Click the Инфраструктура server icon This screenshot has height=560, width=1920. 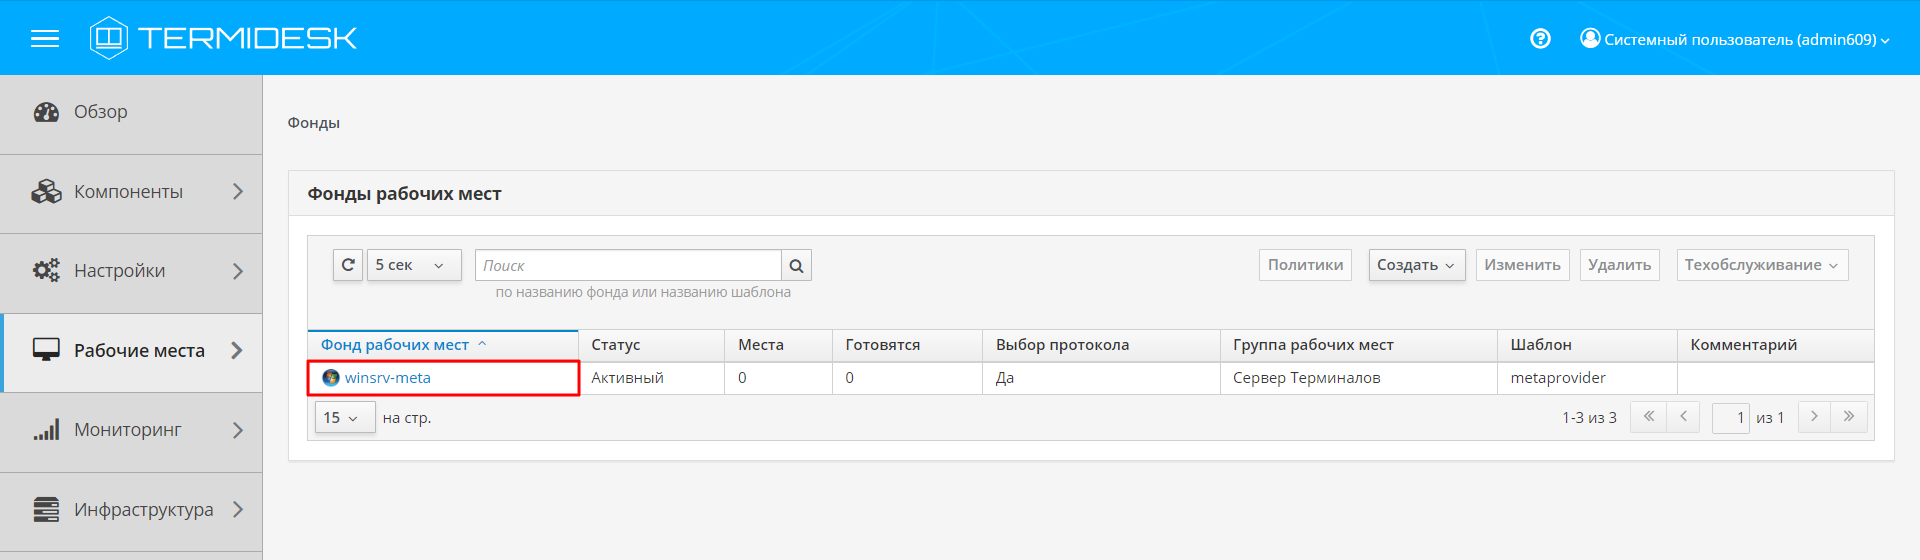pyautogui.click(x=46, y=509)
